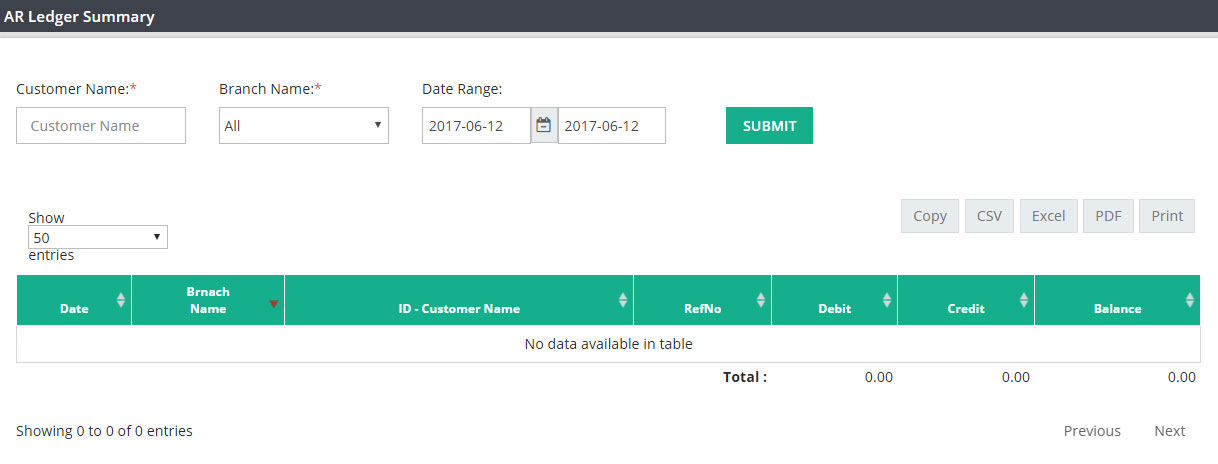This screenshot has height=464, width=1218.
Task: Sort table by Debit column
Action: [x=834, y=300]
